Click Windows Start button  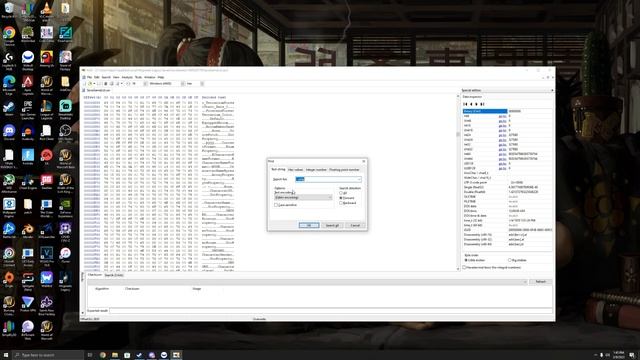point(6,355)
